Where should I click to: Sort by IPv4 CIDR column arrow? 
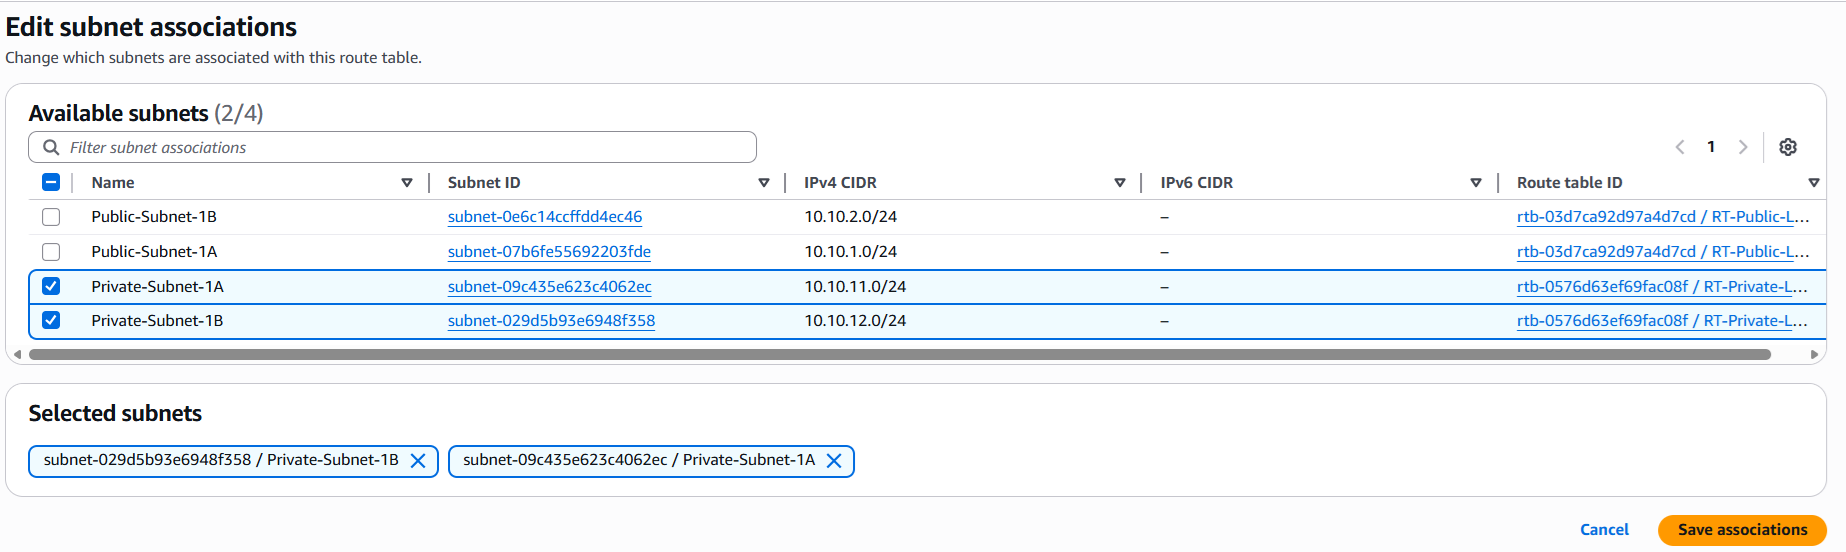(x=1120, y=183)
